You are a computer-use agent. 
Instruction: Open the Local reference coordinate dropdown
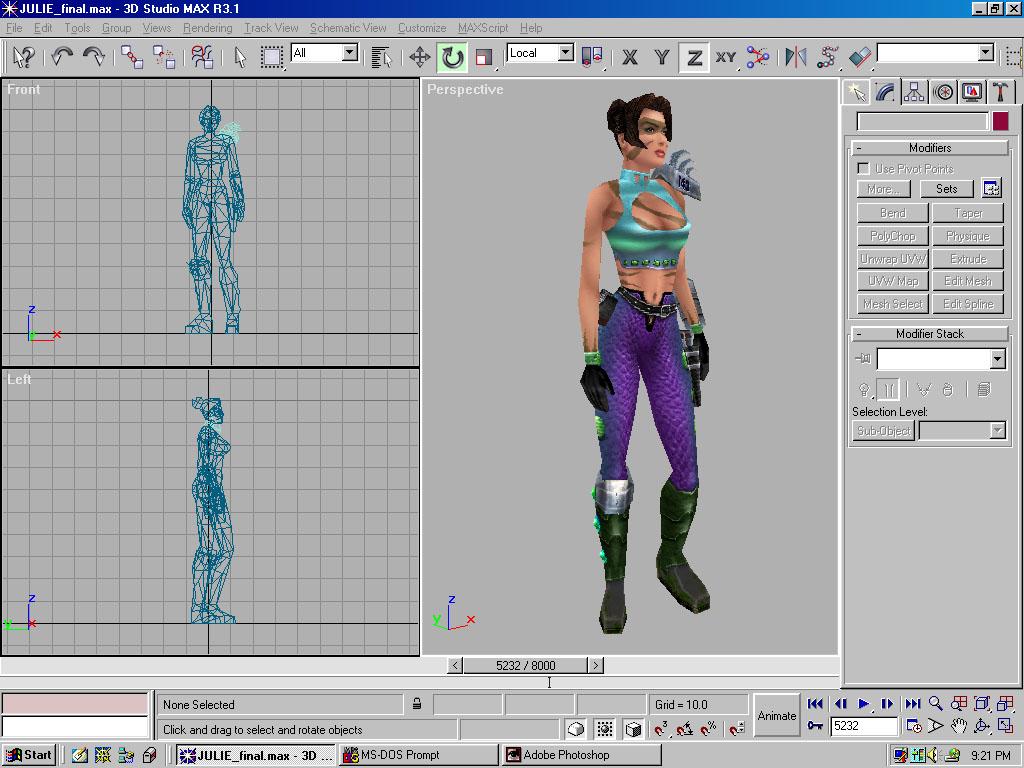(565, 53)
